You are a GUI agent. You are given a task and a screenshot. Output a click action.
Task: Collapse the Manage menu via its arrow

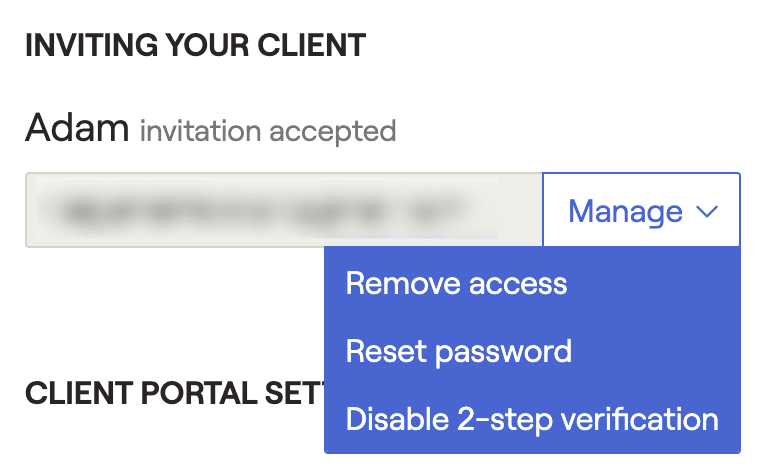coord(707,212)
